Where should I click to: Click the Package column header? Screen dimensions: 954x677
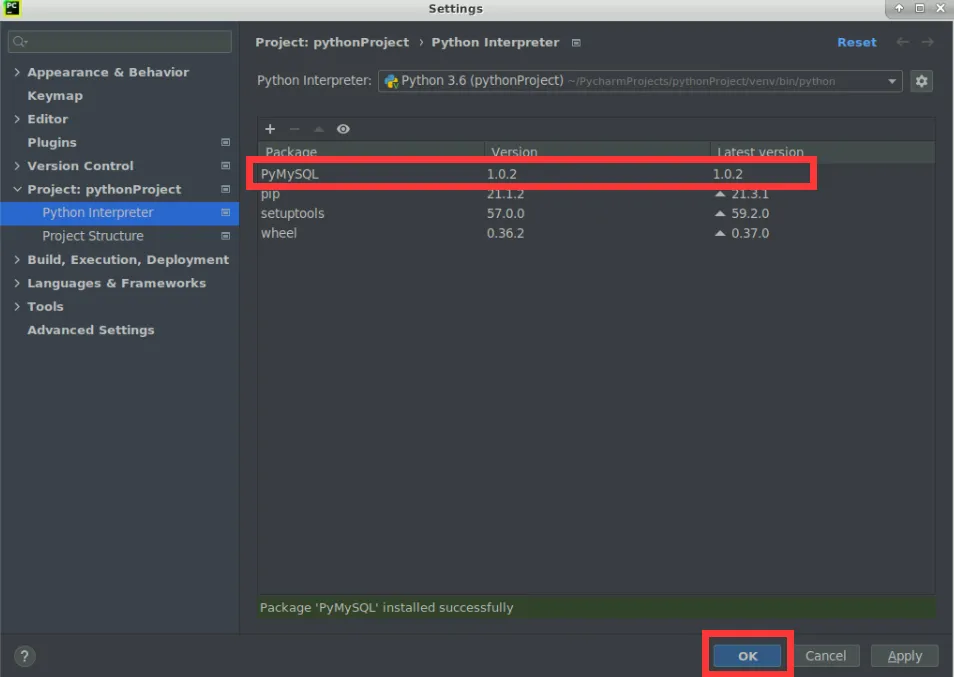pos(371,151)
